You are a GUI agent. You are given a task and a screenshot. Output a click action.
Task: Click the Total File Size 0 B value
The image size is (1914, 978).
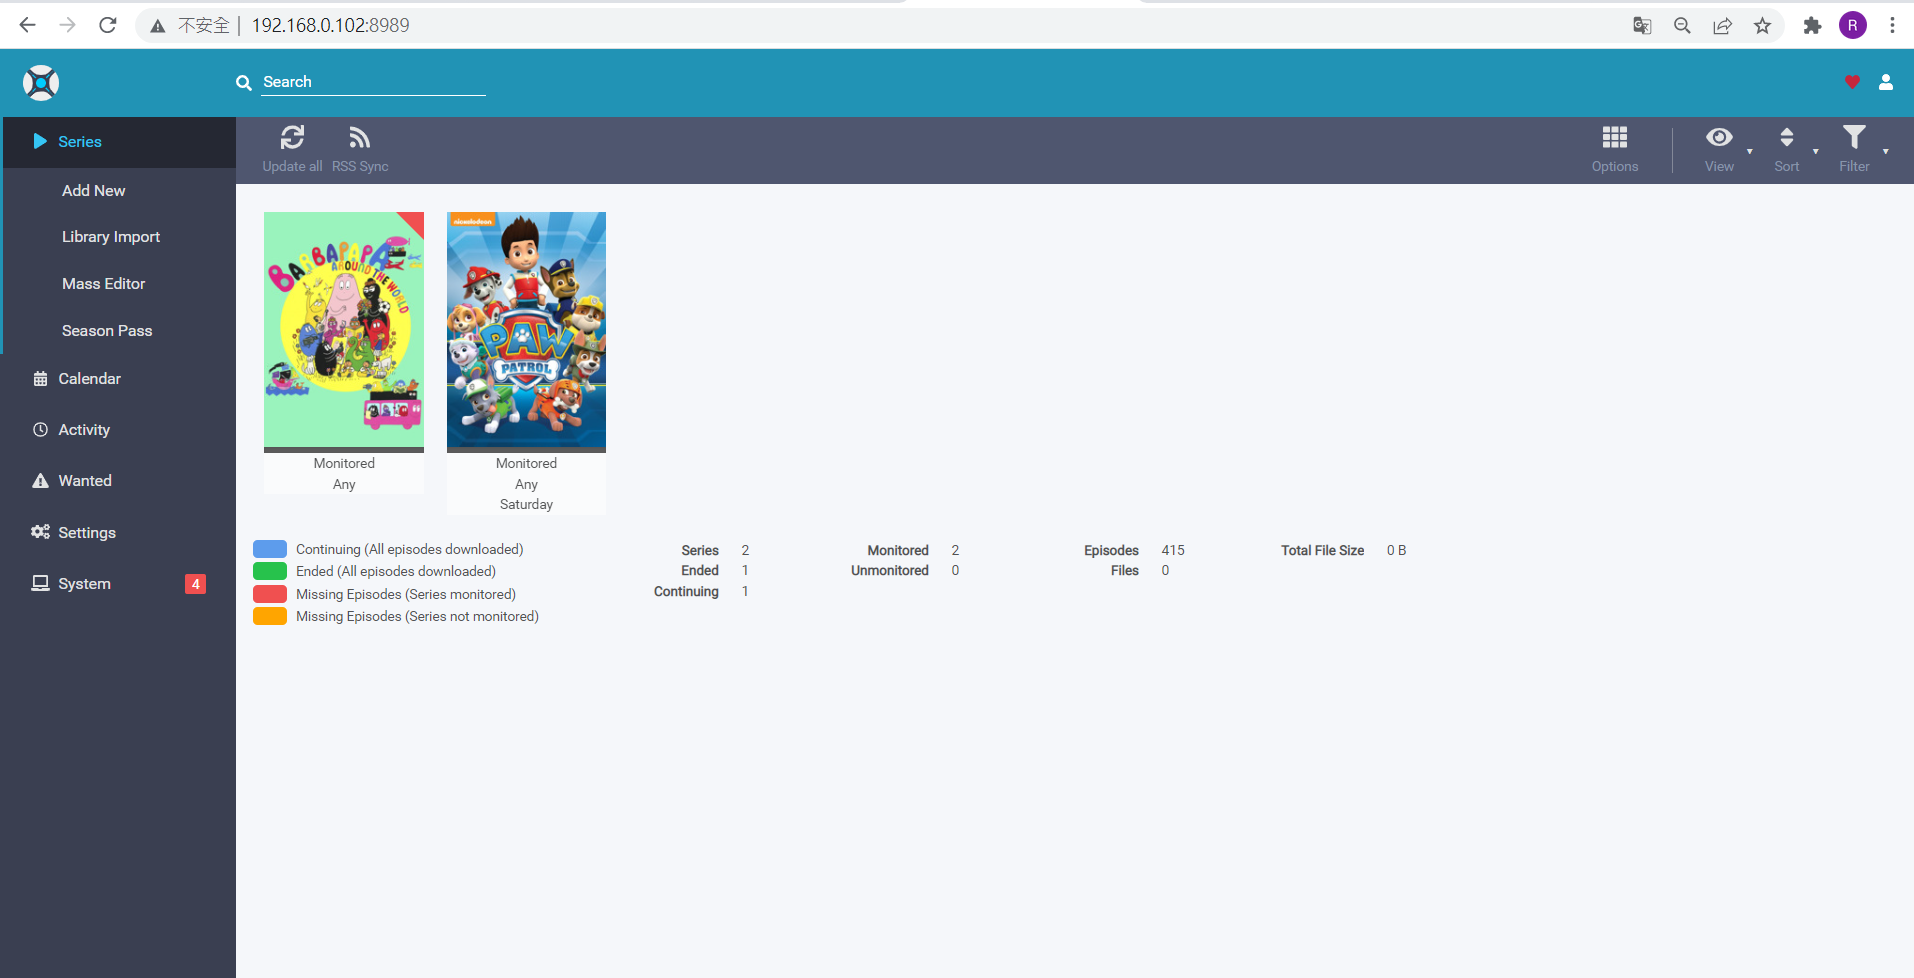1396,550
